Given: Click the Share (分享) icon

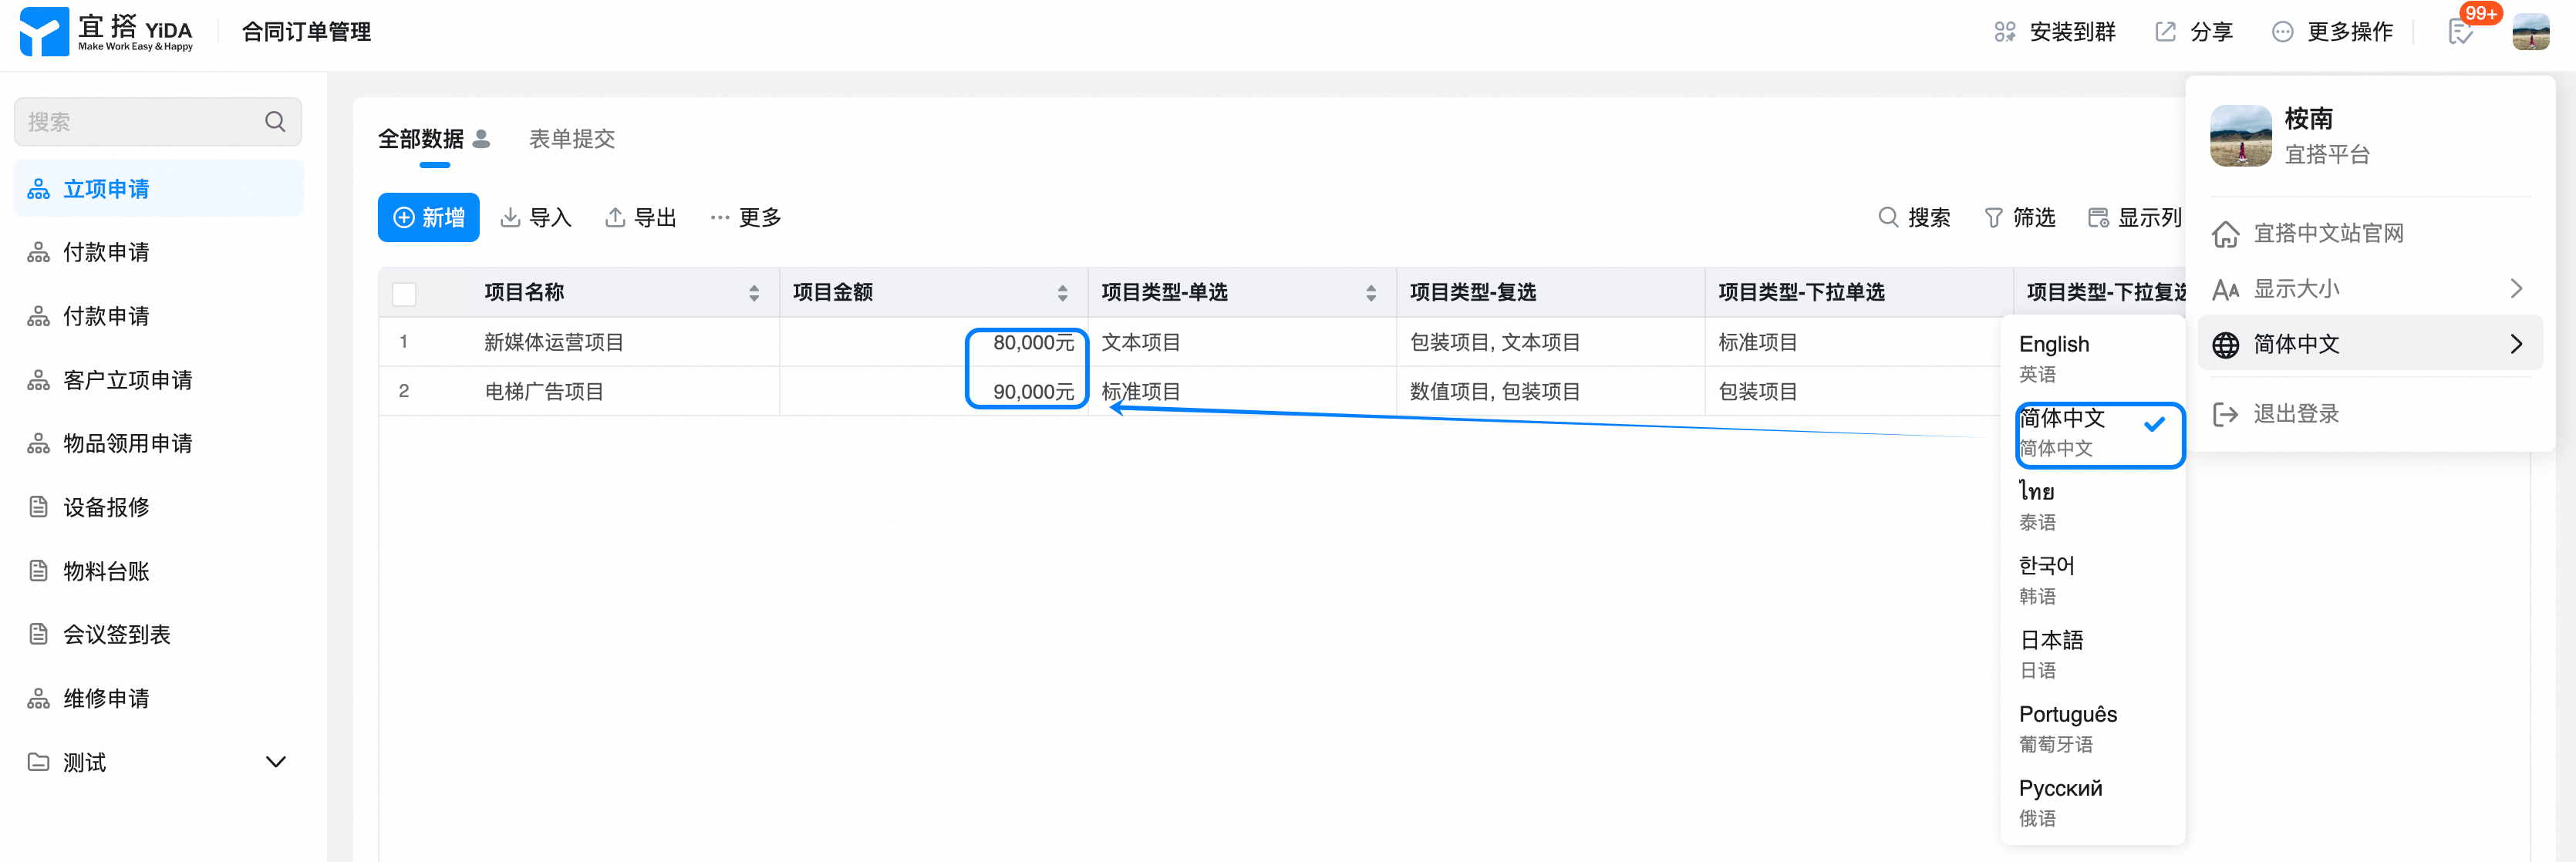Looking at the screenshot, I should coord(2165,32).
